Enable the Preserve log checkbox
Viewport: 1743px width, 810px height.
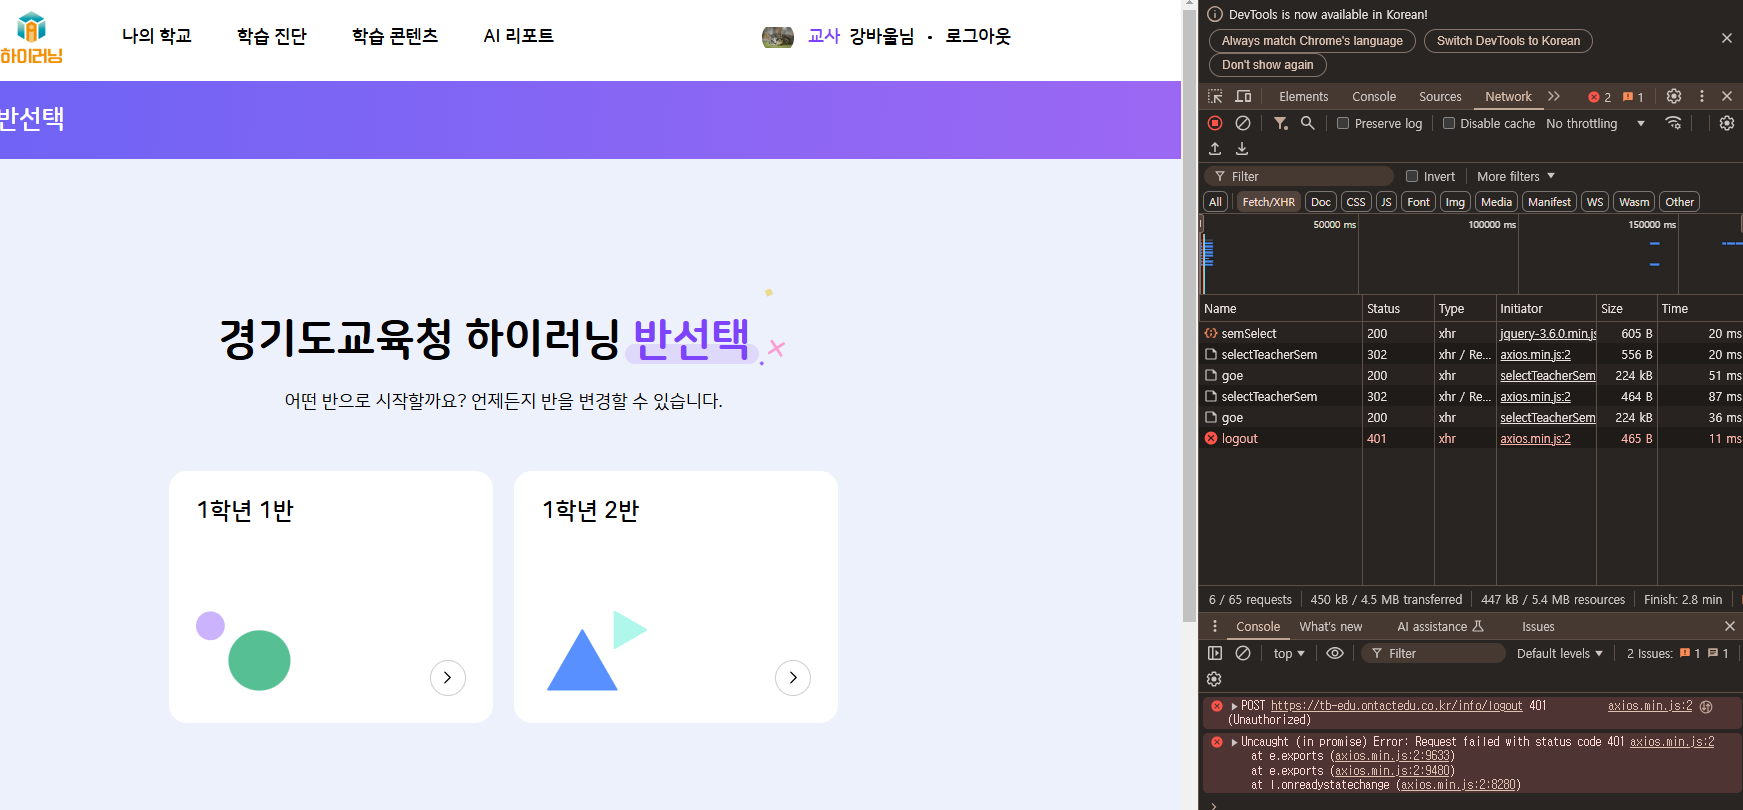[1343, 123]
